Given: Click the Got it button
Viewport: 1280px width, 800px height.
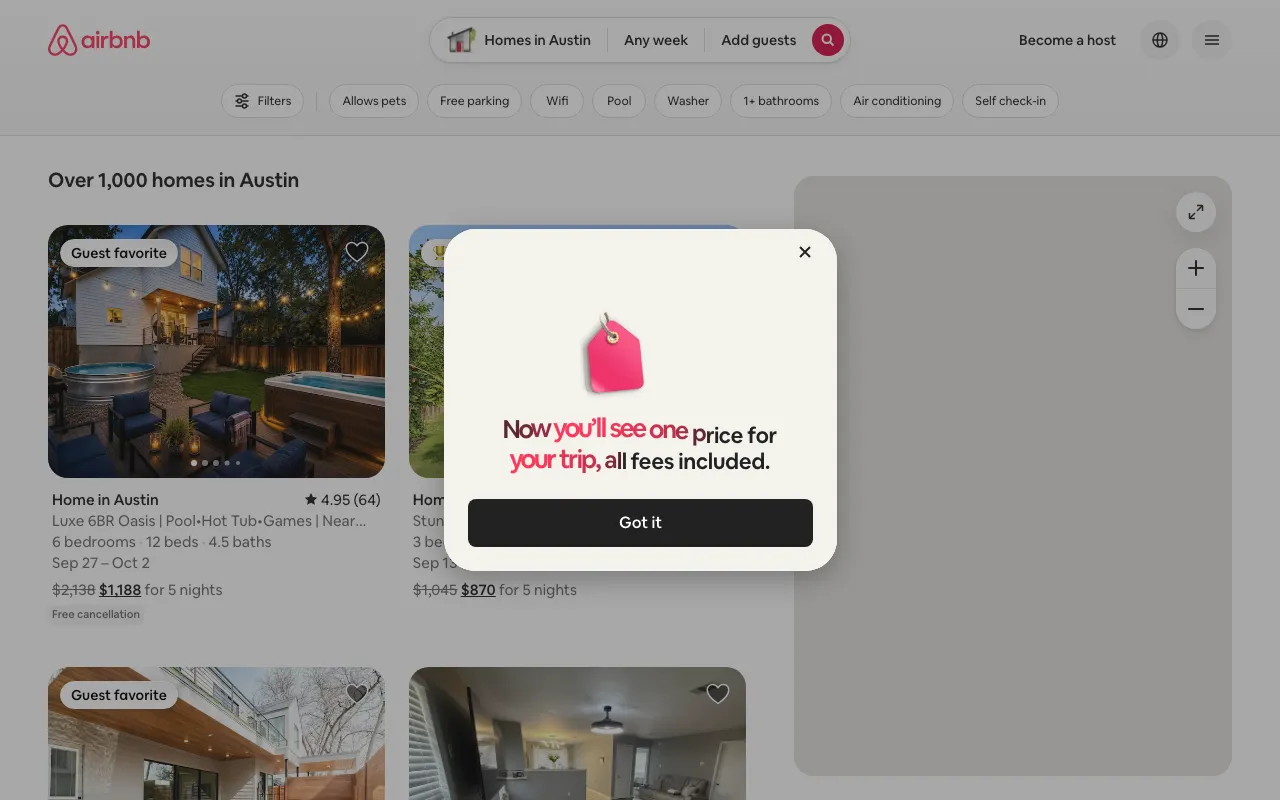Looking at the screenshot, I should 640,523.
